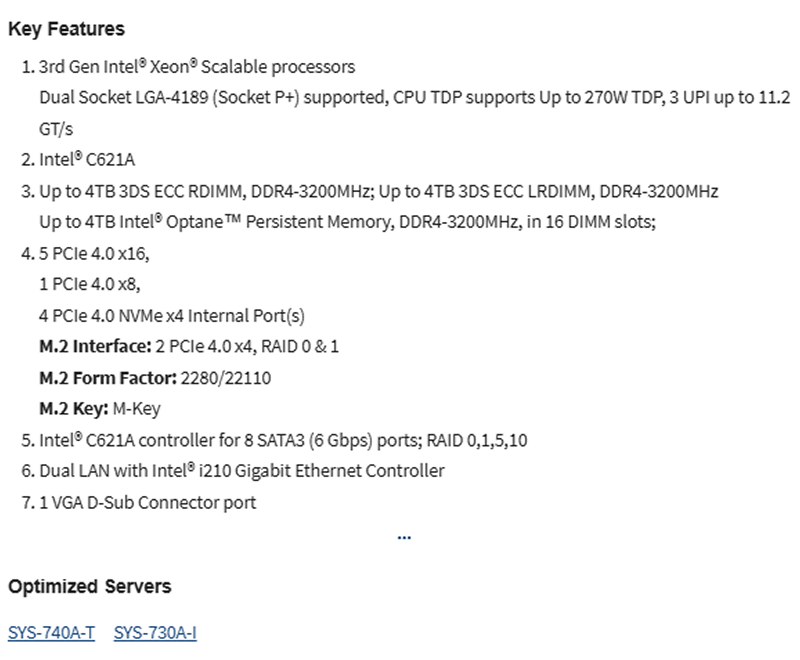Image resolution: width=800 pixels, height=660 pixels.
Task: Click the Dual Socket LGA-4189 description text
Action: point(415,97)
